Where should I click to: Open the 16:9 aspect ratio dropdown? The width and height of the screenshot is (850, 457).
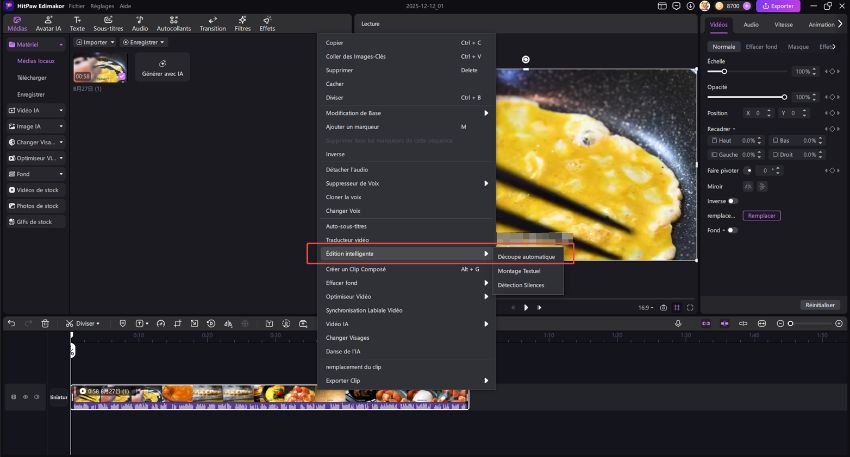pos(645,308)
